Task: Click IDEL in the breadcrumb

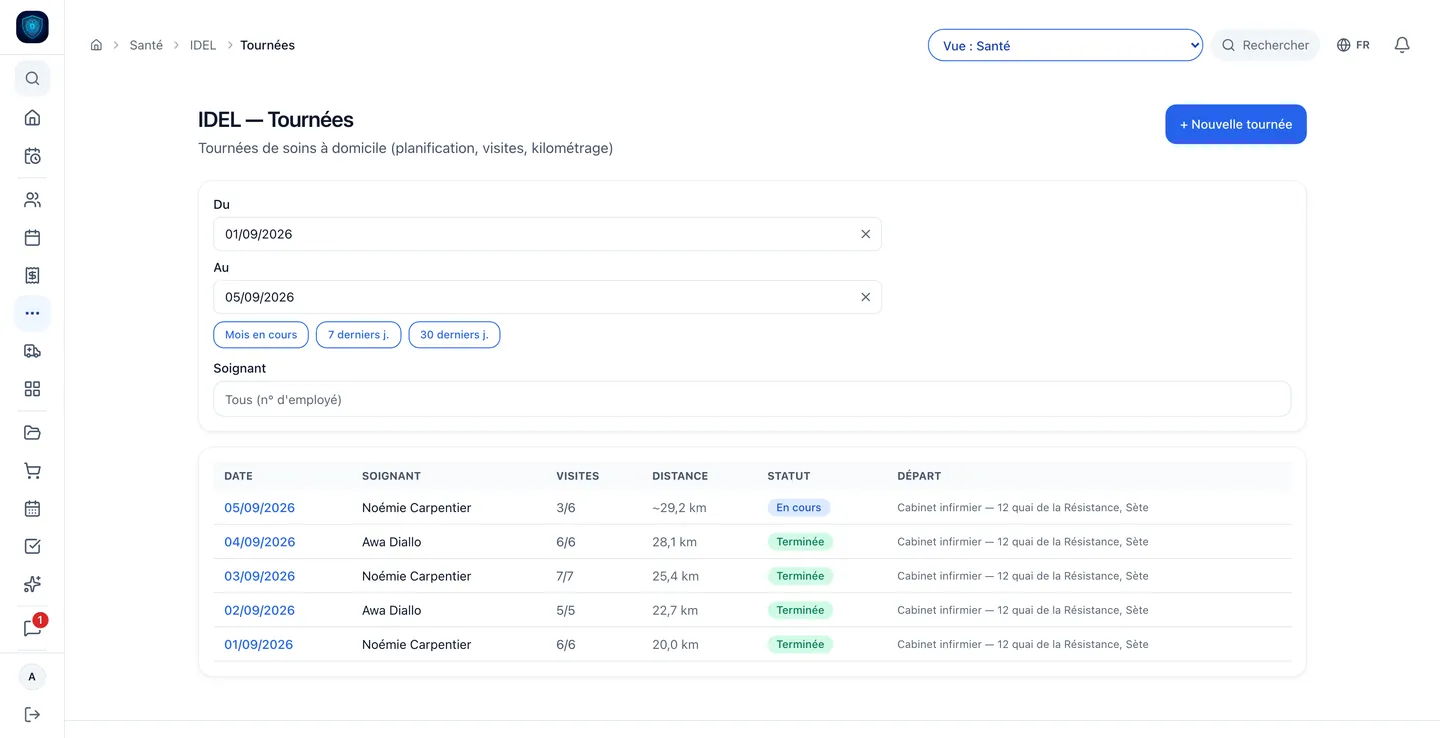Action: (203, 45)
